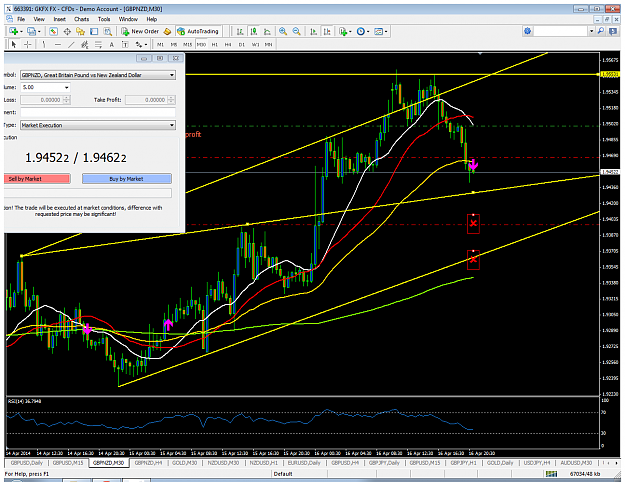Image resolution: width=625 pixels, height=482 pixels.
Task: Toggle the Terminal panel icon
Action: 94,31
